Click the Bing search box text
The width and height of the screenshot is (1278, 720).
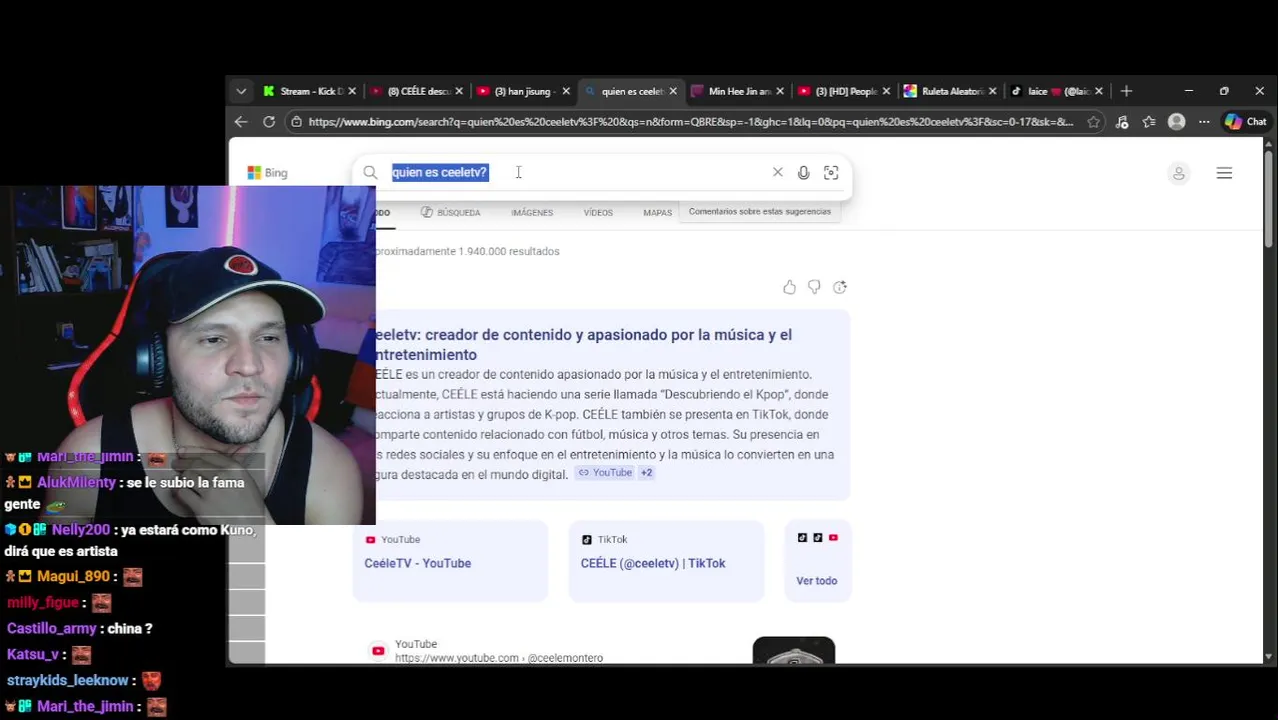coord(440,172)
